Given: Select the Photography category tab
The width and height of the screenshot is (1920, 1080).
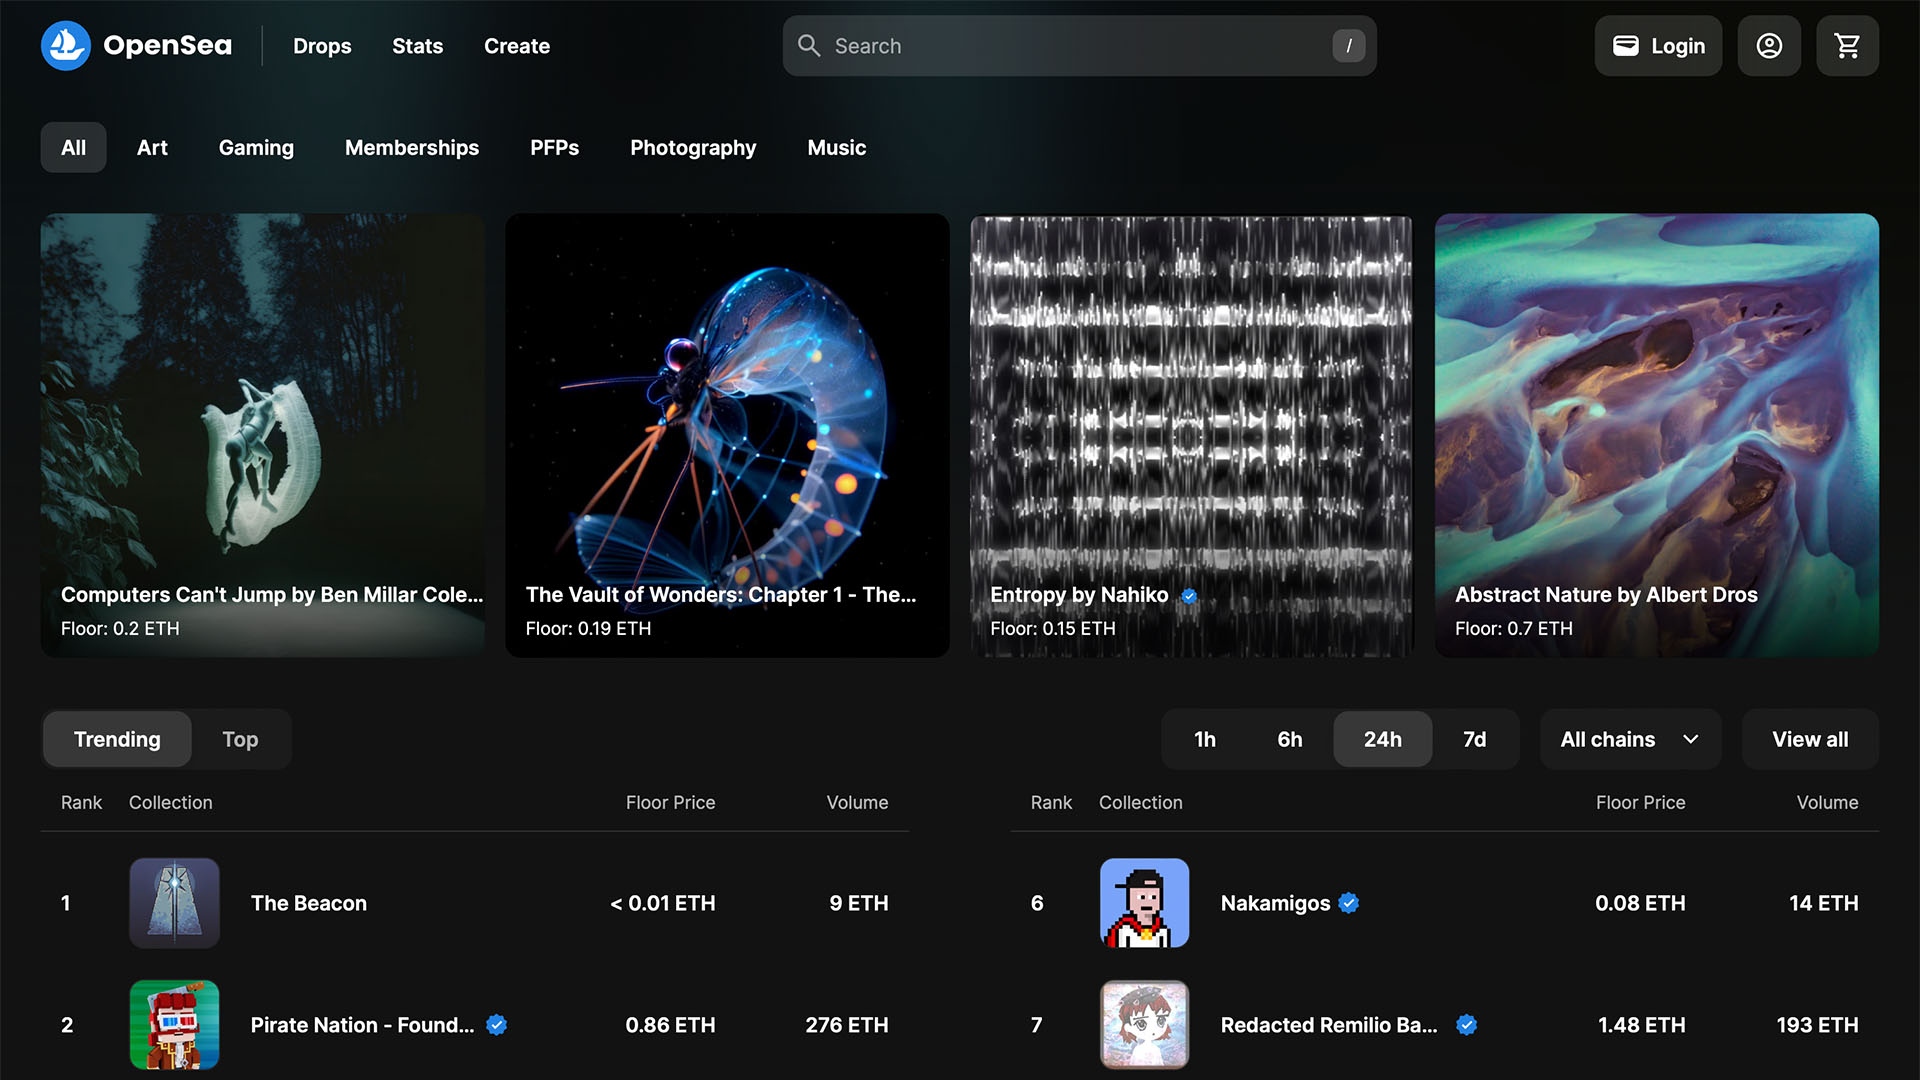Looking at the screenshot, I should (x=693, y=148).
